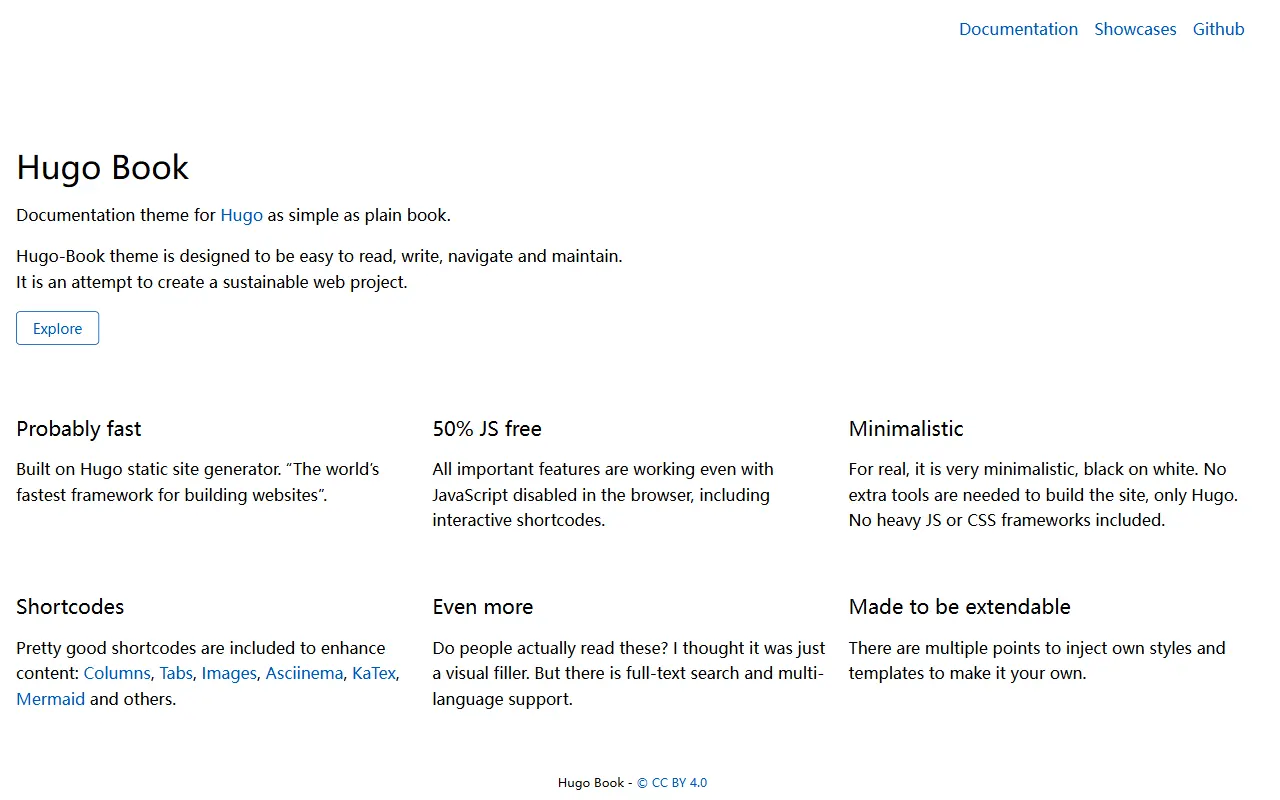The image size is (1280, 800).
Task: Open the Columns shortcode link
Action: tap(117, 673)
